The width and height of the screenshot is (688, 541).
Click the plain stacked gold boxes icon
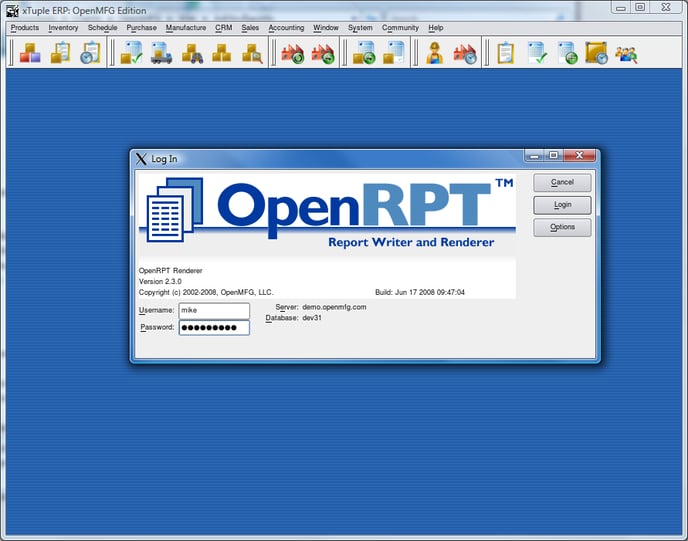tap(222, 53)
